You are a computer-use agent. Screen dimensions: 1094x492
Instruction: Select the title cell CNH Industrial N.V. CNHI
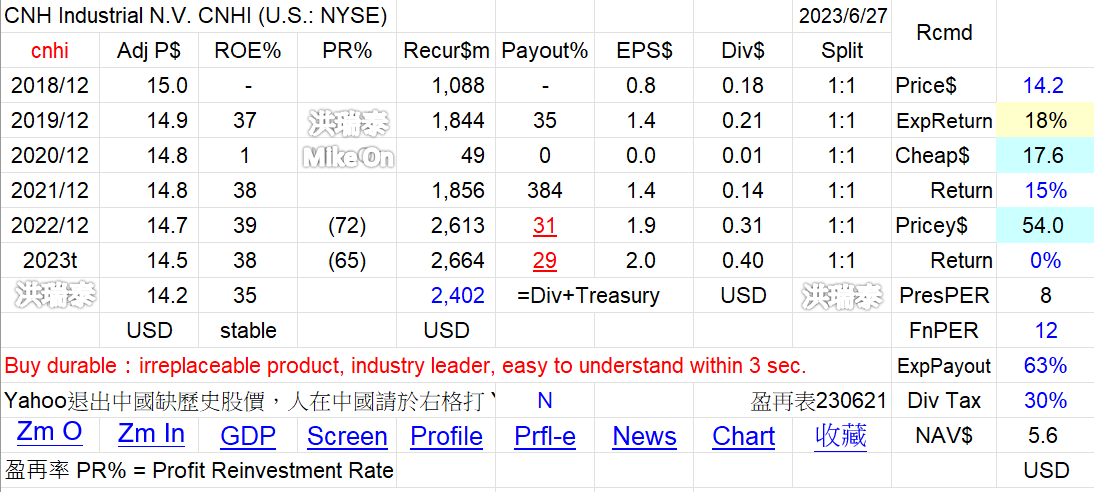pyautogui.click(x=196, y=15)
